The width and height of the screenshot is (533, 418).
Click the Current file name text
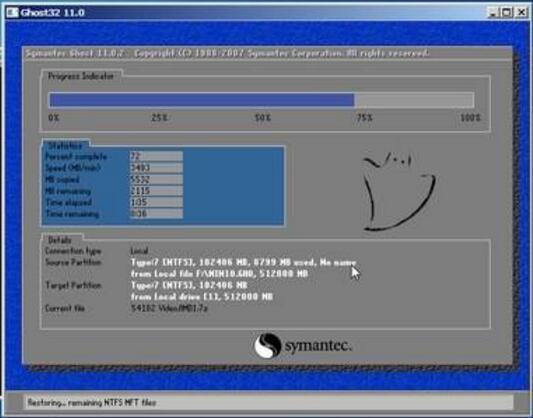169,309
